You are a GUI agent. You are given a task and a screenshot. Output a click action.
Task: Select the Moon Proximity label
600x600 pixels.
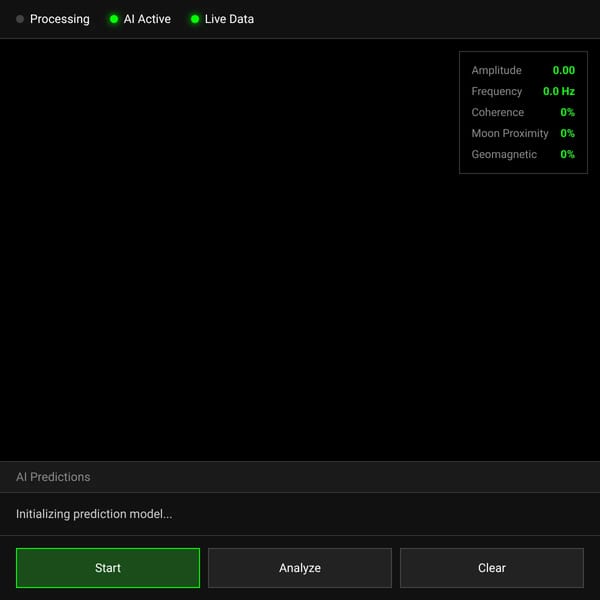click(510, 134)
